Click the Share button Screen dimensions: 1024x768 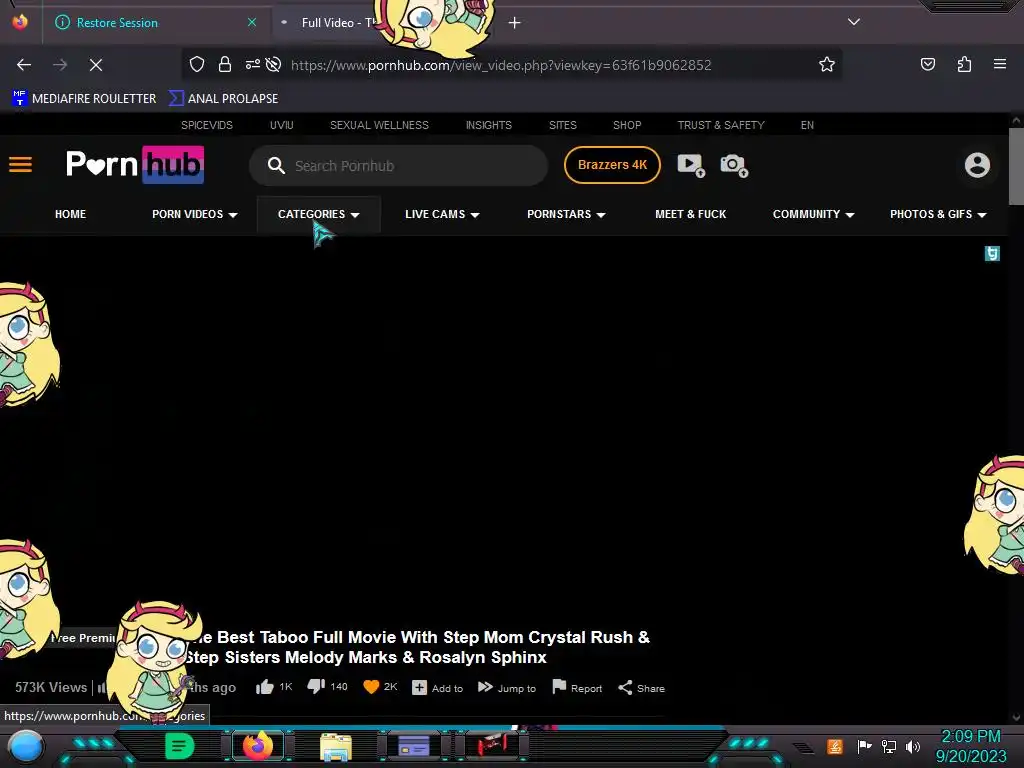641,688
